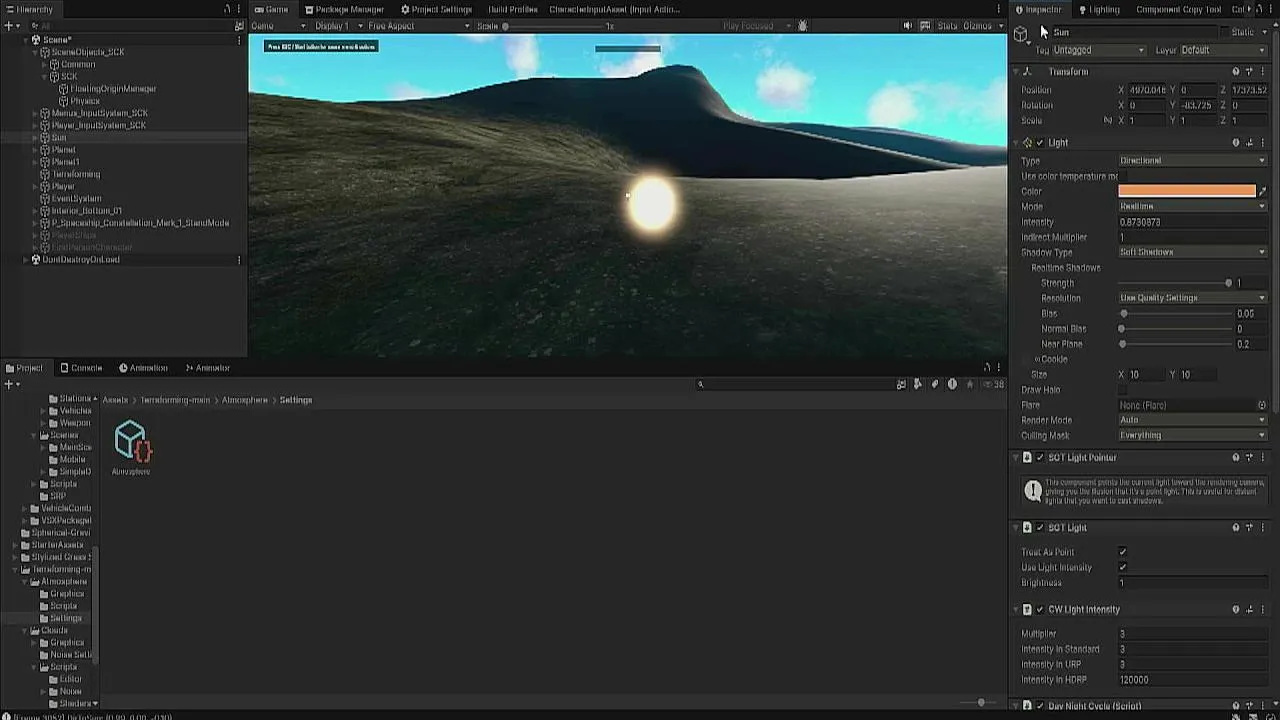The width and height of the screenshot is (1280, 720).
Task: Edit the Position X field
Action: (1148, 90)
